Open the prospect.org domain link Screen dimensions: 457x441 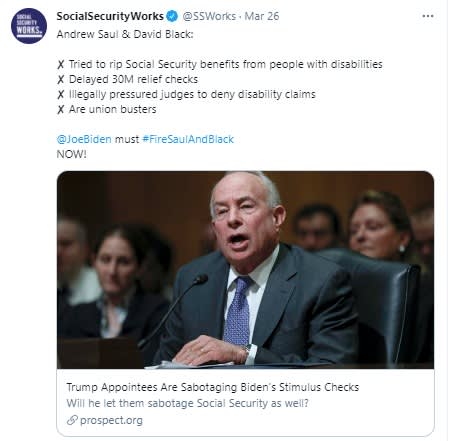click(111, 420)
